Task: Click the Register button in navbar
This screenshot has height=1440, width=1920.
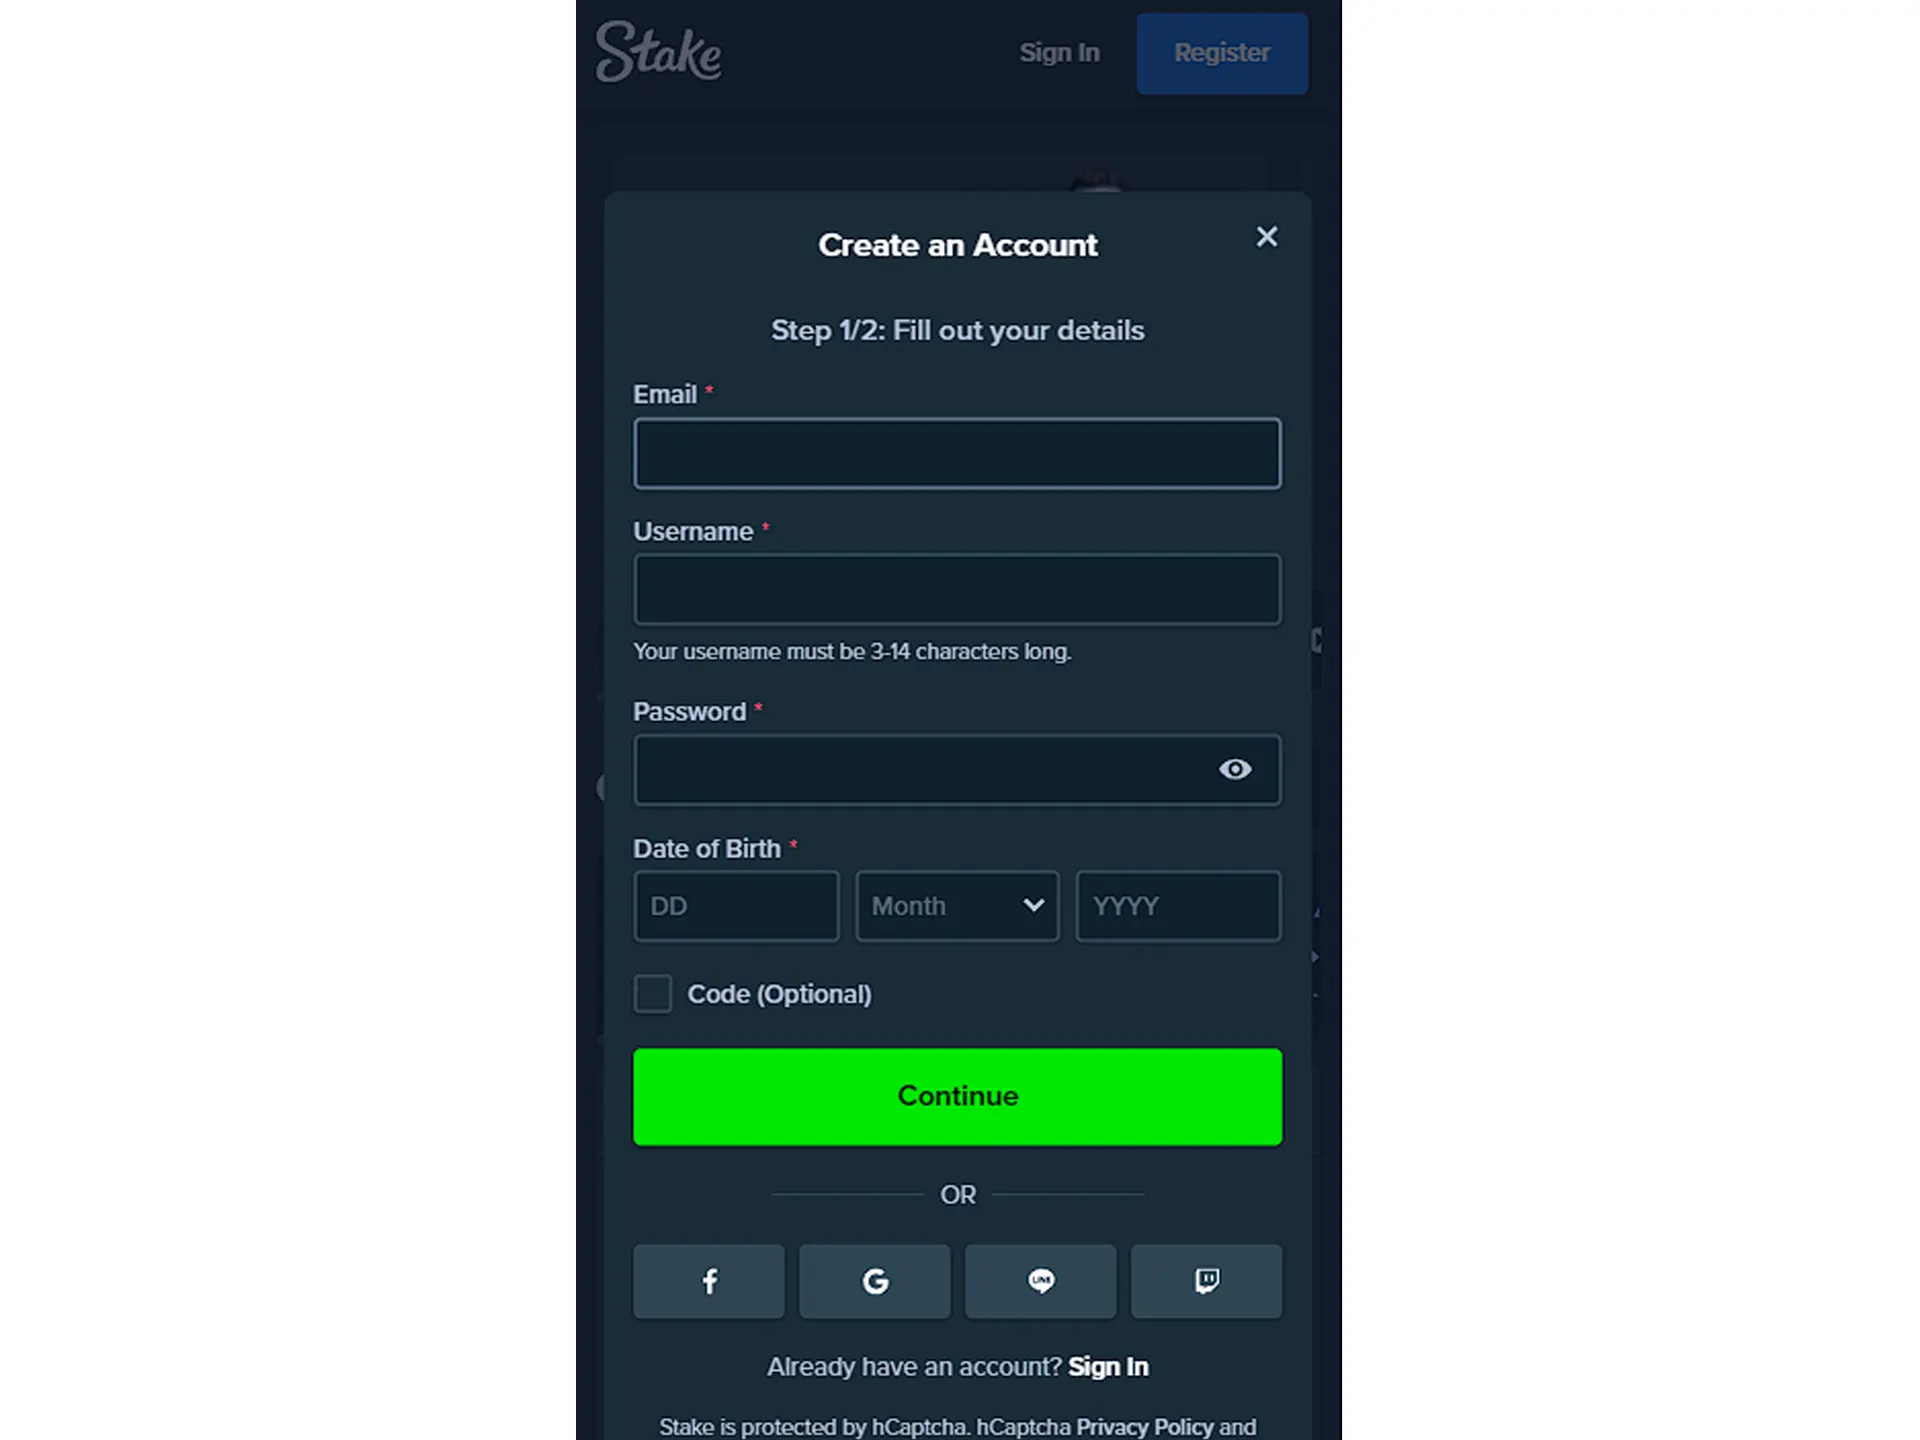Action: tap(1222, 51)
